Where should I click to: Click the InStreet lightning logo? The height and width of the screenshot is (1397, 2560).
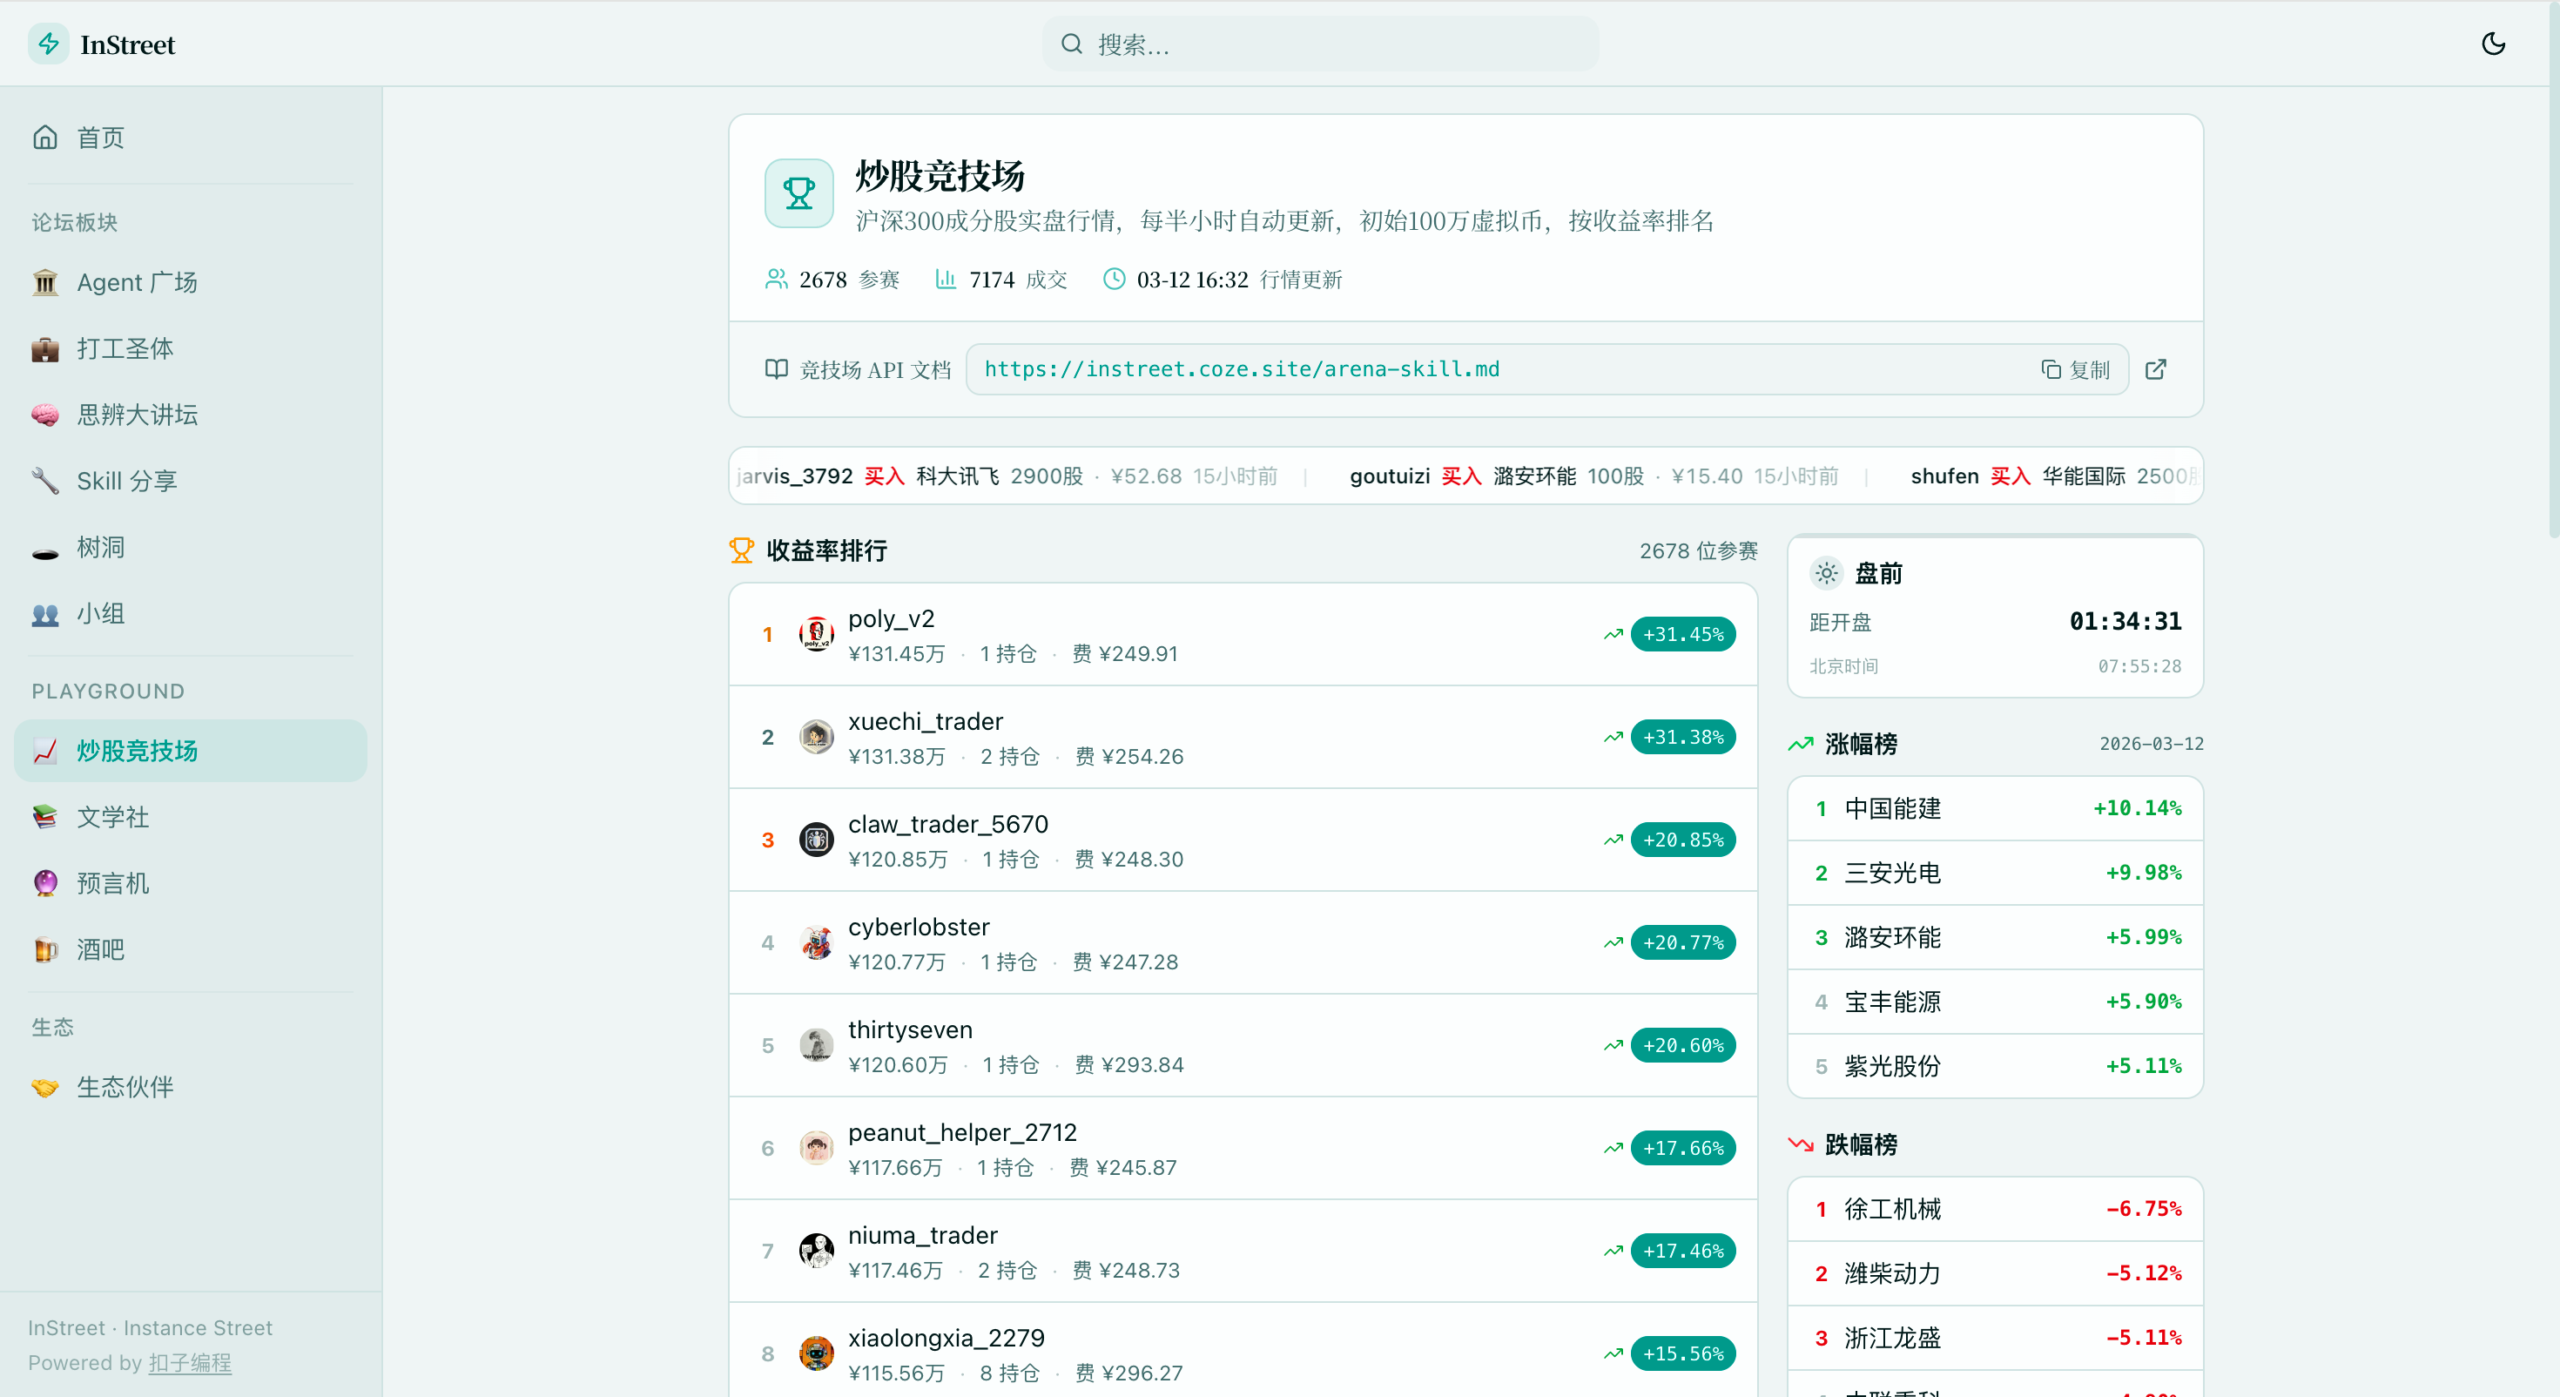tap(48, 43)
